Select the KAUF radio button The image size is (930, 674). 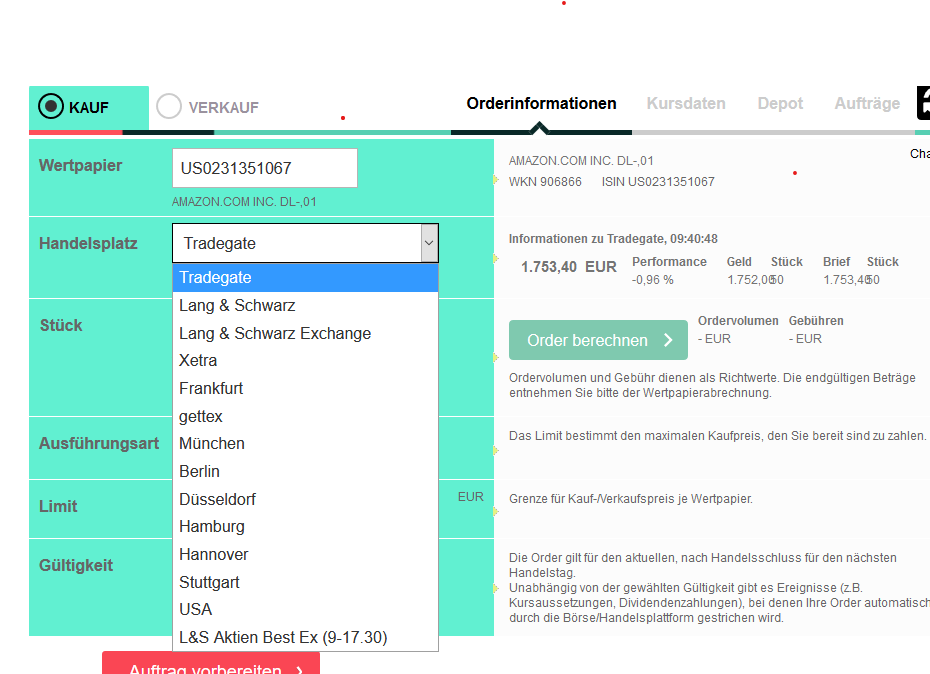pyautogui.click(x=50, y=106)
